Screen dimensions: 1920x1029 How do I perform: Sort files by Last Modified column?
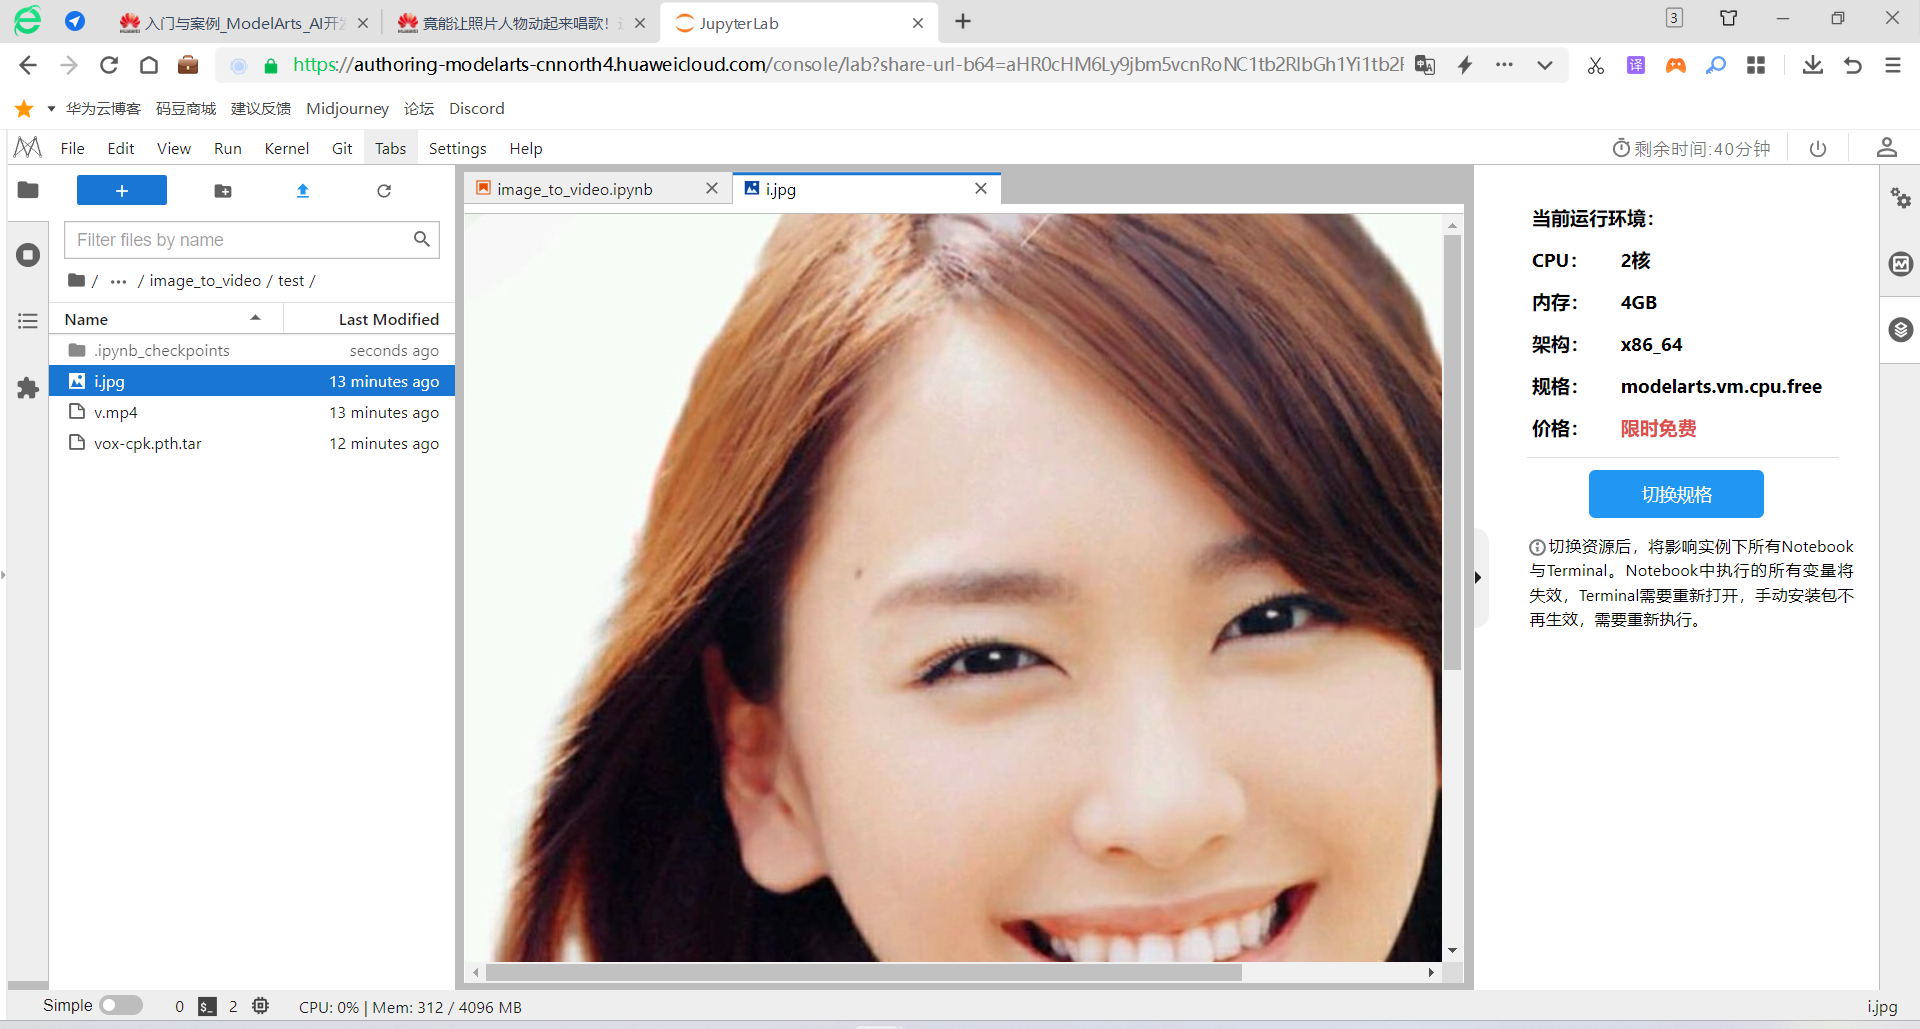tap(369, 319)
